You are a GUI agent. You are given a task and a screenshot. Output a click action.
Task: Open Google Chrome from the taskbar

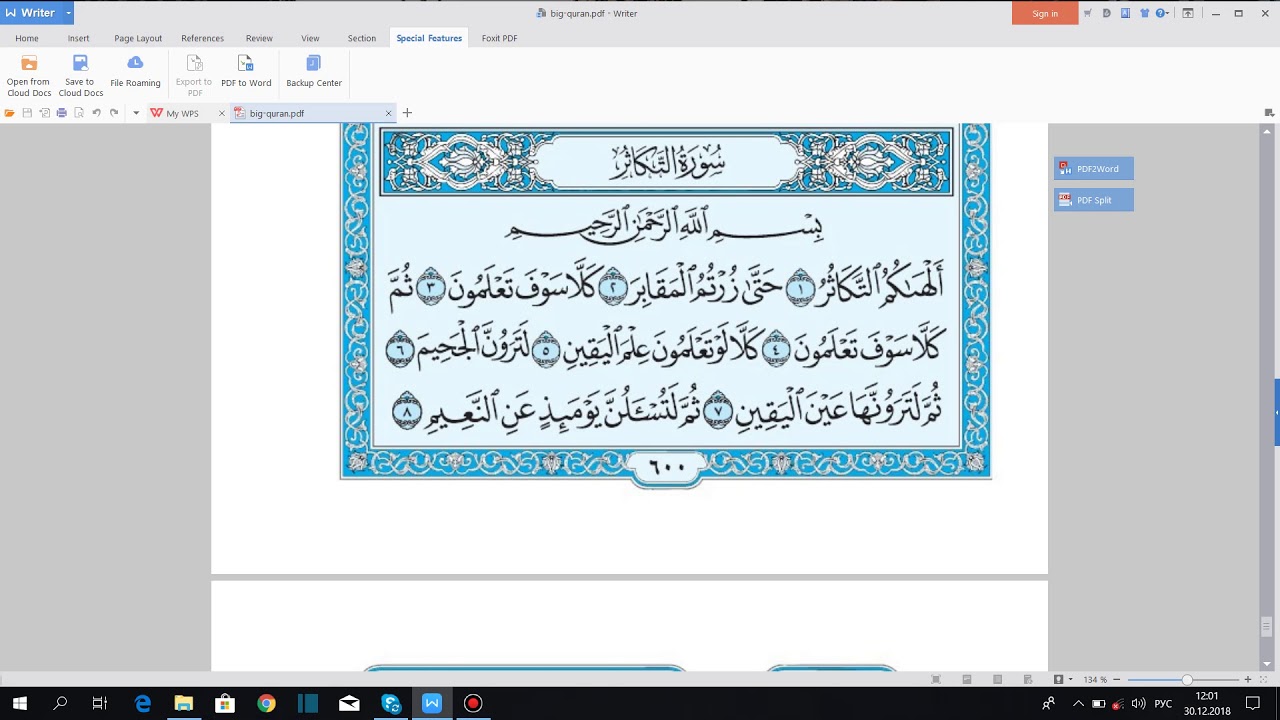(x=266, y=703)
